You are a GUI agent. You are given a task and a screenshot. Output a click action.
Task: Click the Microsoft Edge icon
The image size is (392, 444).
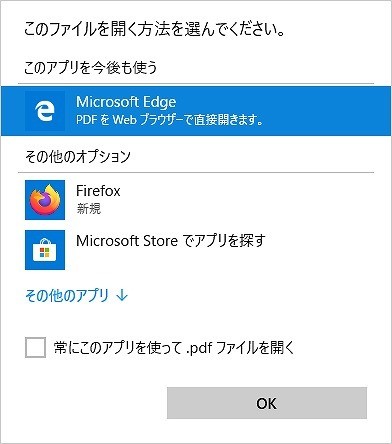point(45,111)
